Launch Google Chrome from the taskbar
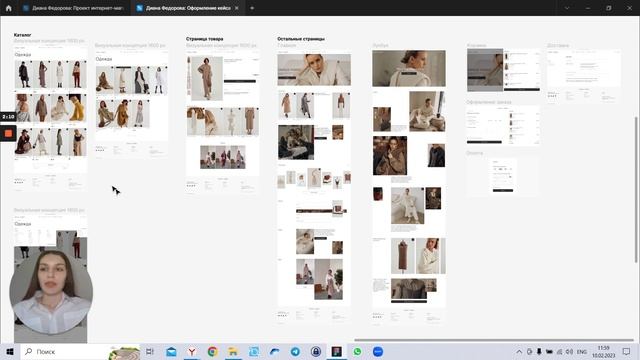The width and height of the screenshot is (640, 360). click(x=212, y=351)
